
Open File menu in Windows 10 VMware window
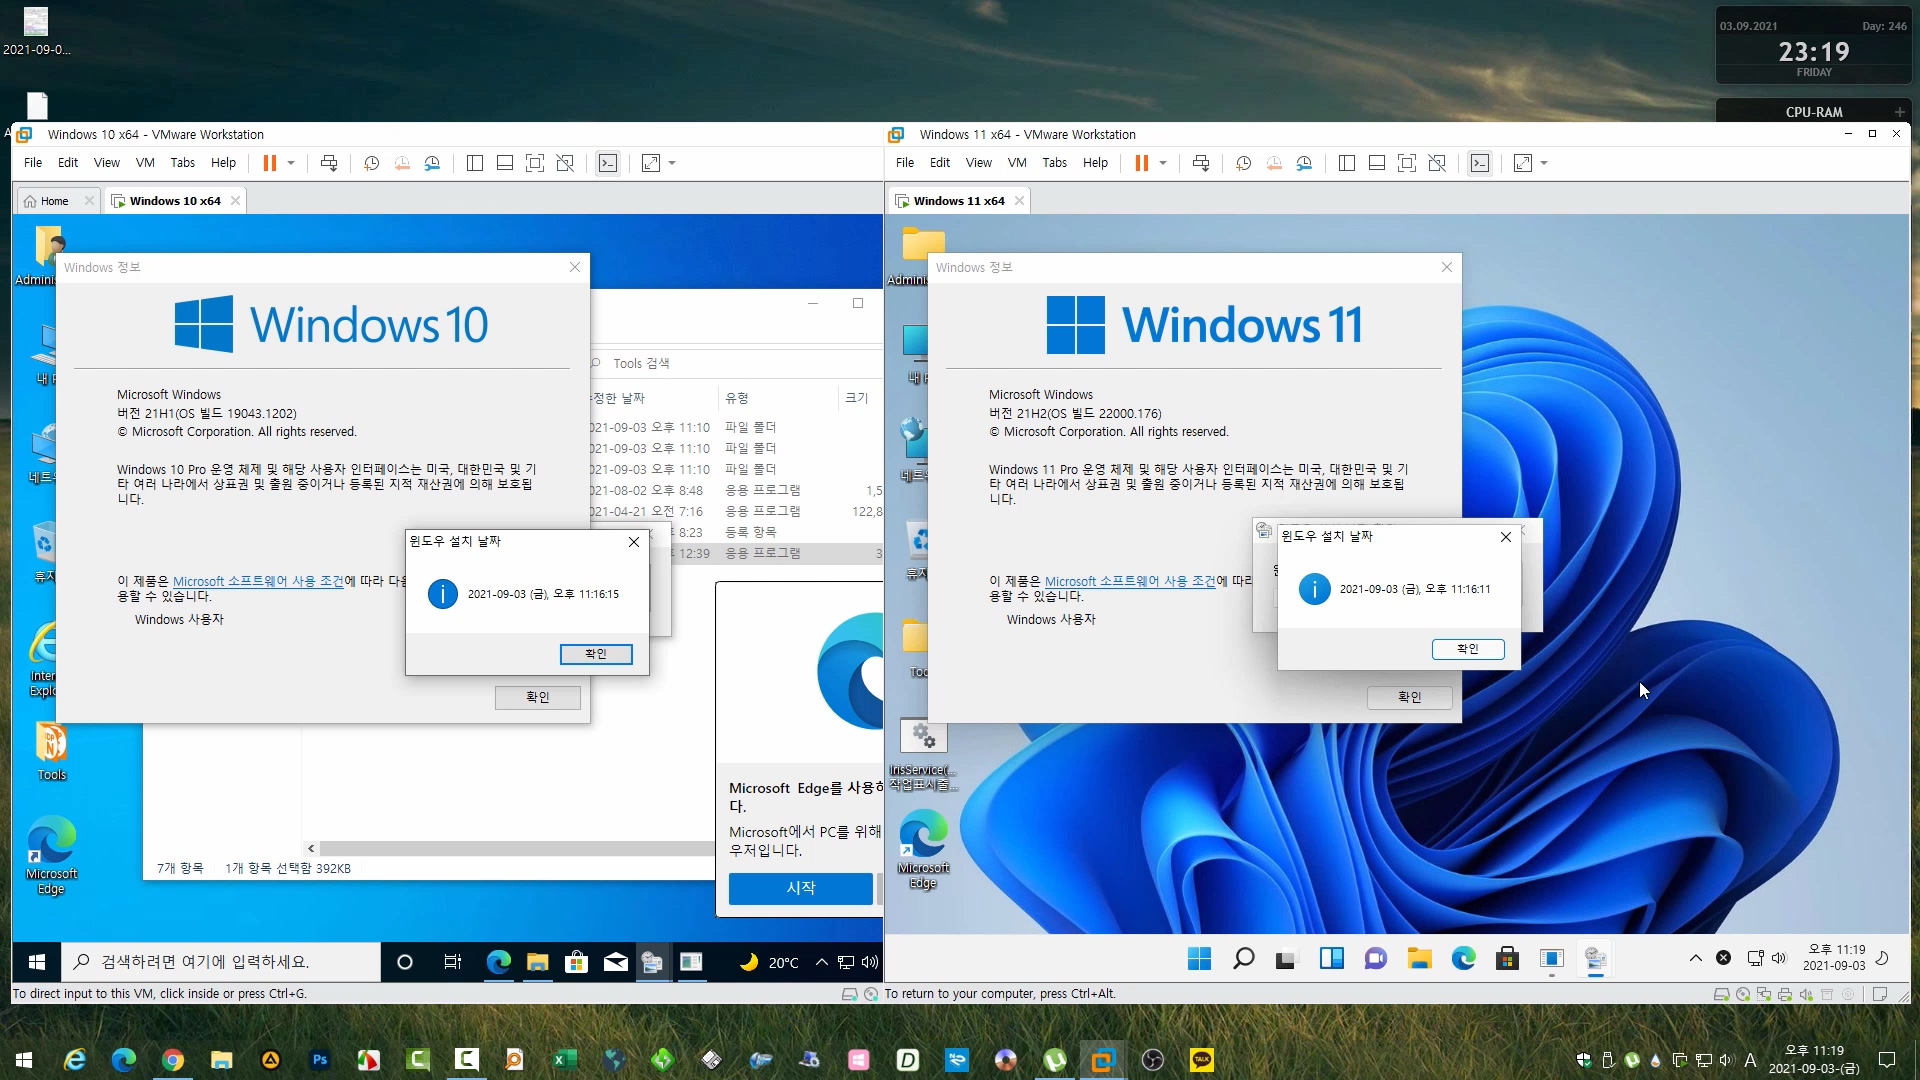pyautogui.click(x=33, y=163)
